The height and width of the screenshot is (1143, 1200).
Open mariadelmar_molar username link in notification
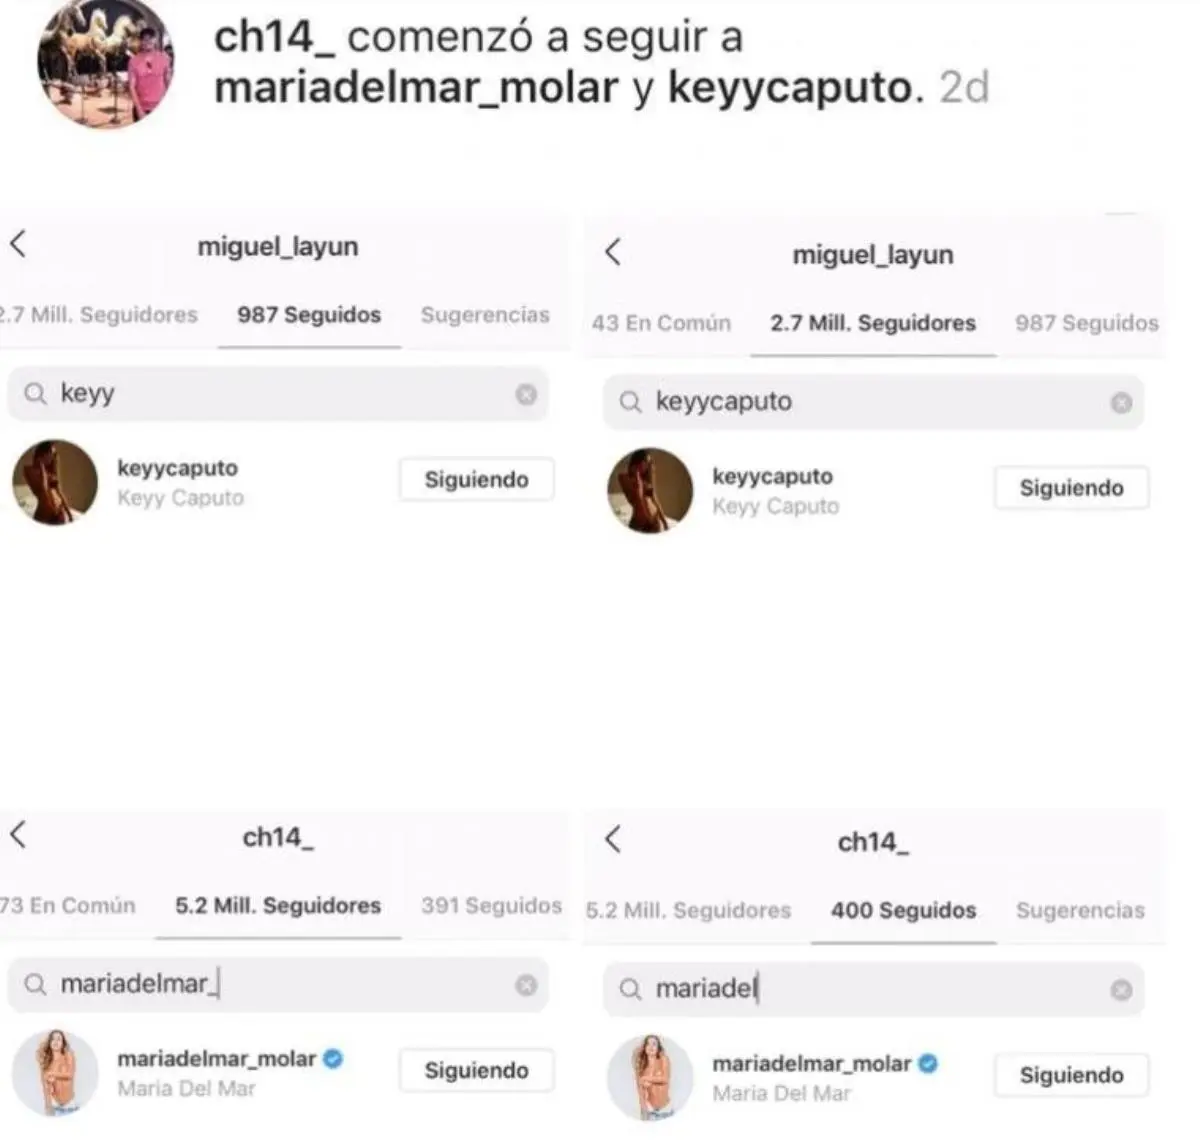[x=416, y=88]
